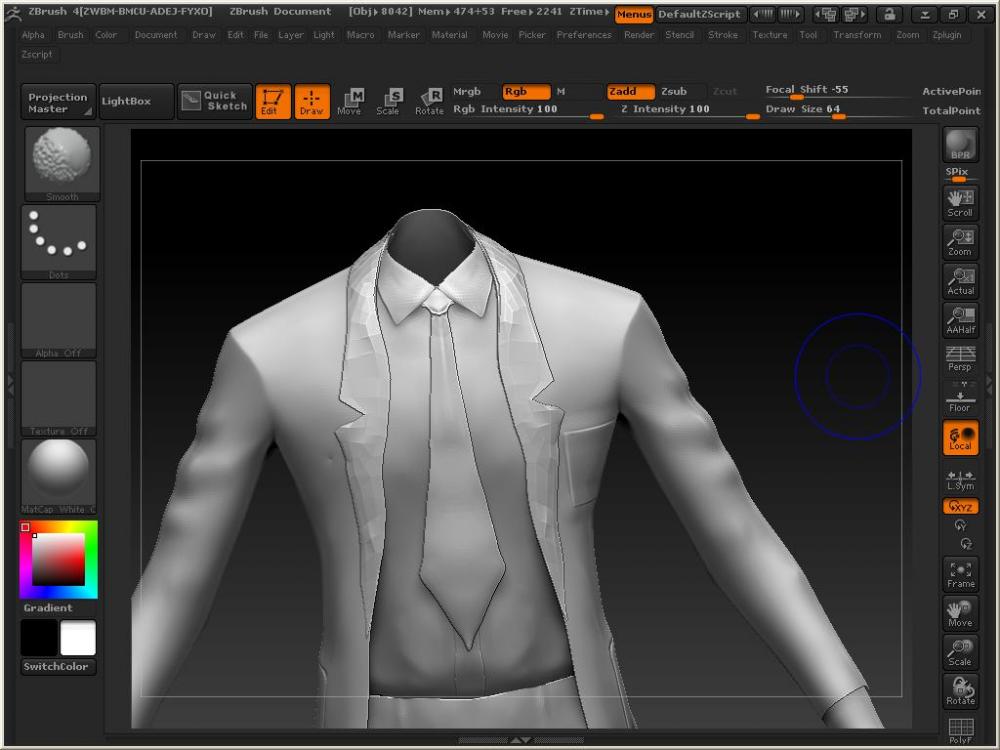
Task: Open the Brush menu
Action: point(70,35)
